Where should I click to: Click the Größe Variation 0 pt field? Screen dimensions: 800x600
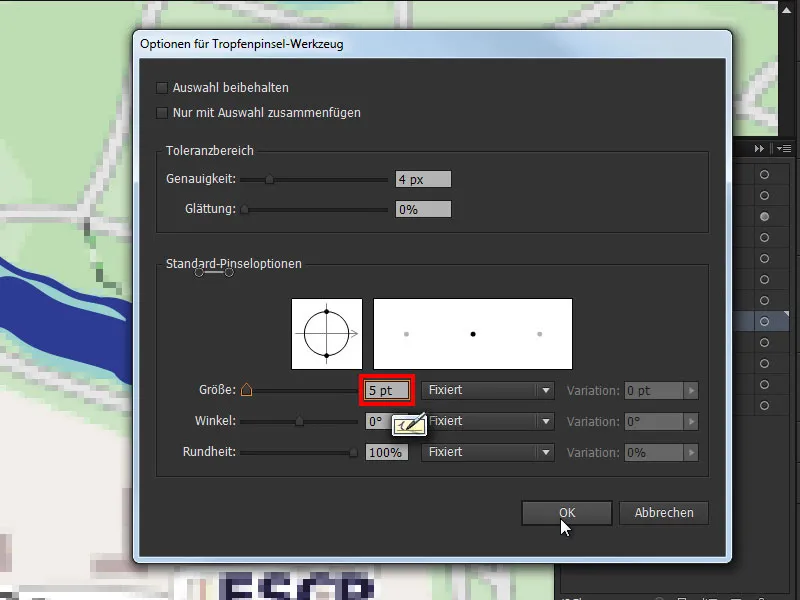click(x=654, y=391)
